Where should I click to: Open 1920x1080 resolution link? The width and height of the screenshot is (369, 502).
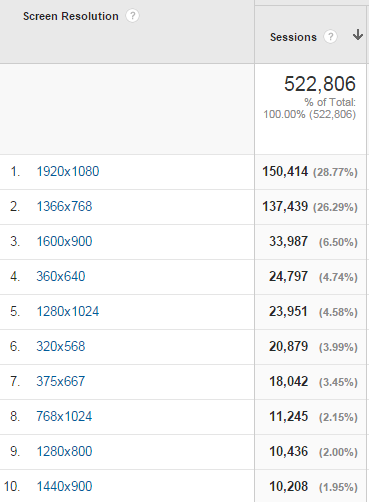[x=68, y=172]
